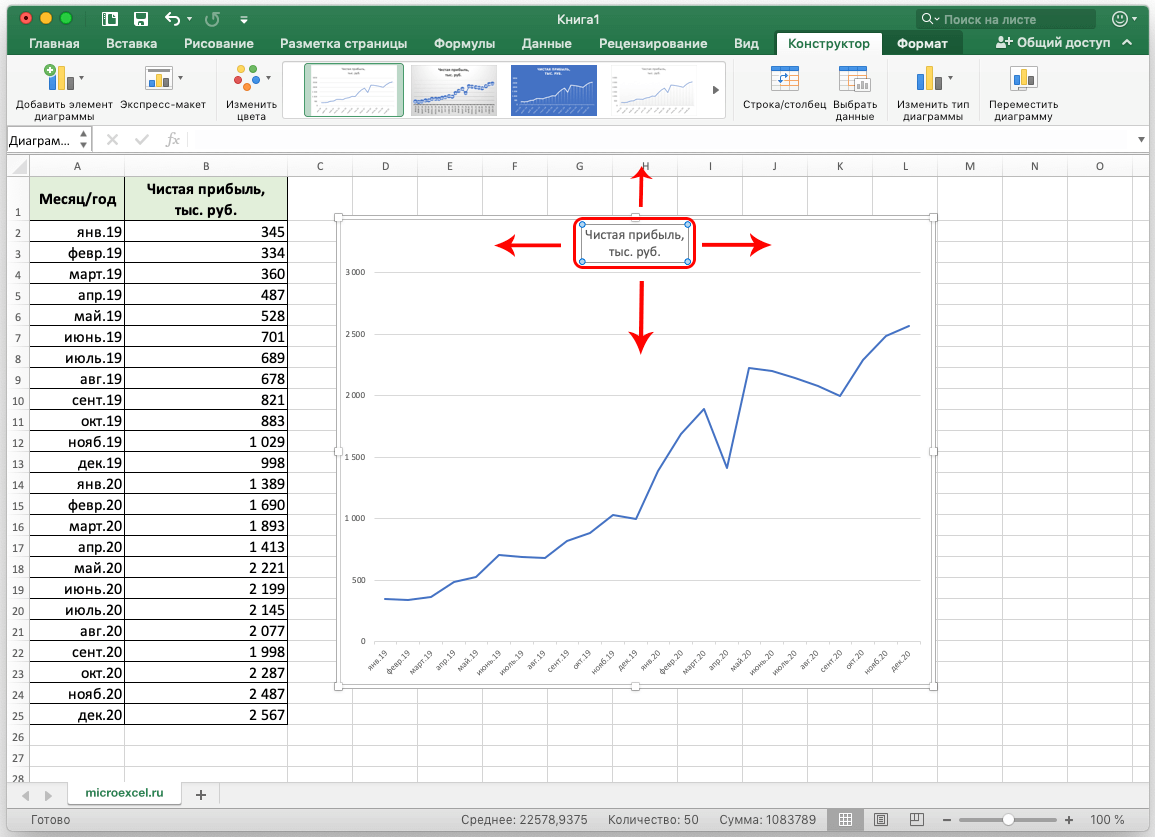
Task: Switch to the Формулы tab
Action: point(464,43)
